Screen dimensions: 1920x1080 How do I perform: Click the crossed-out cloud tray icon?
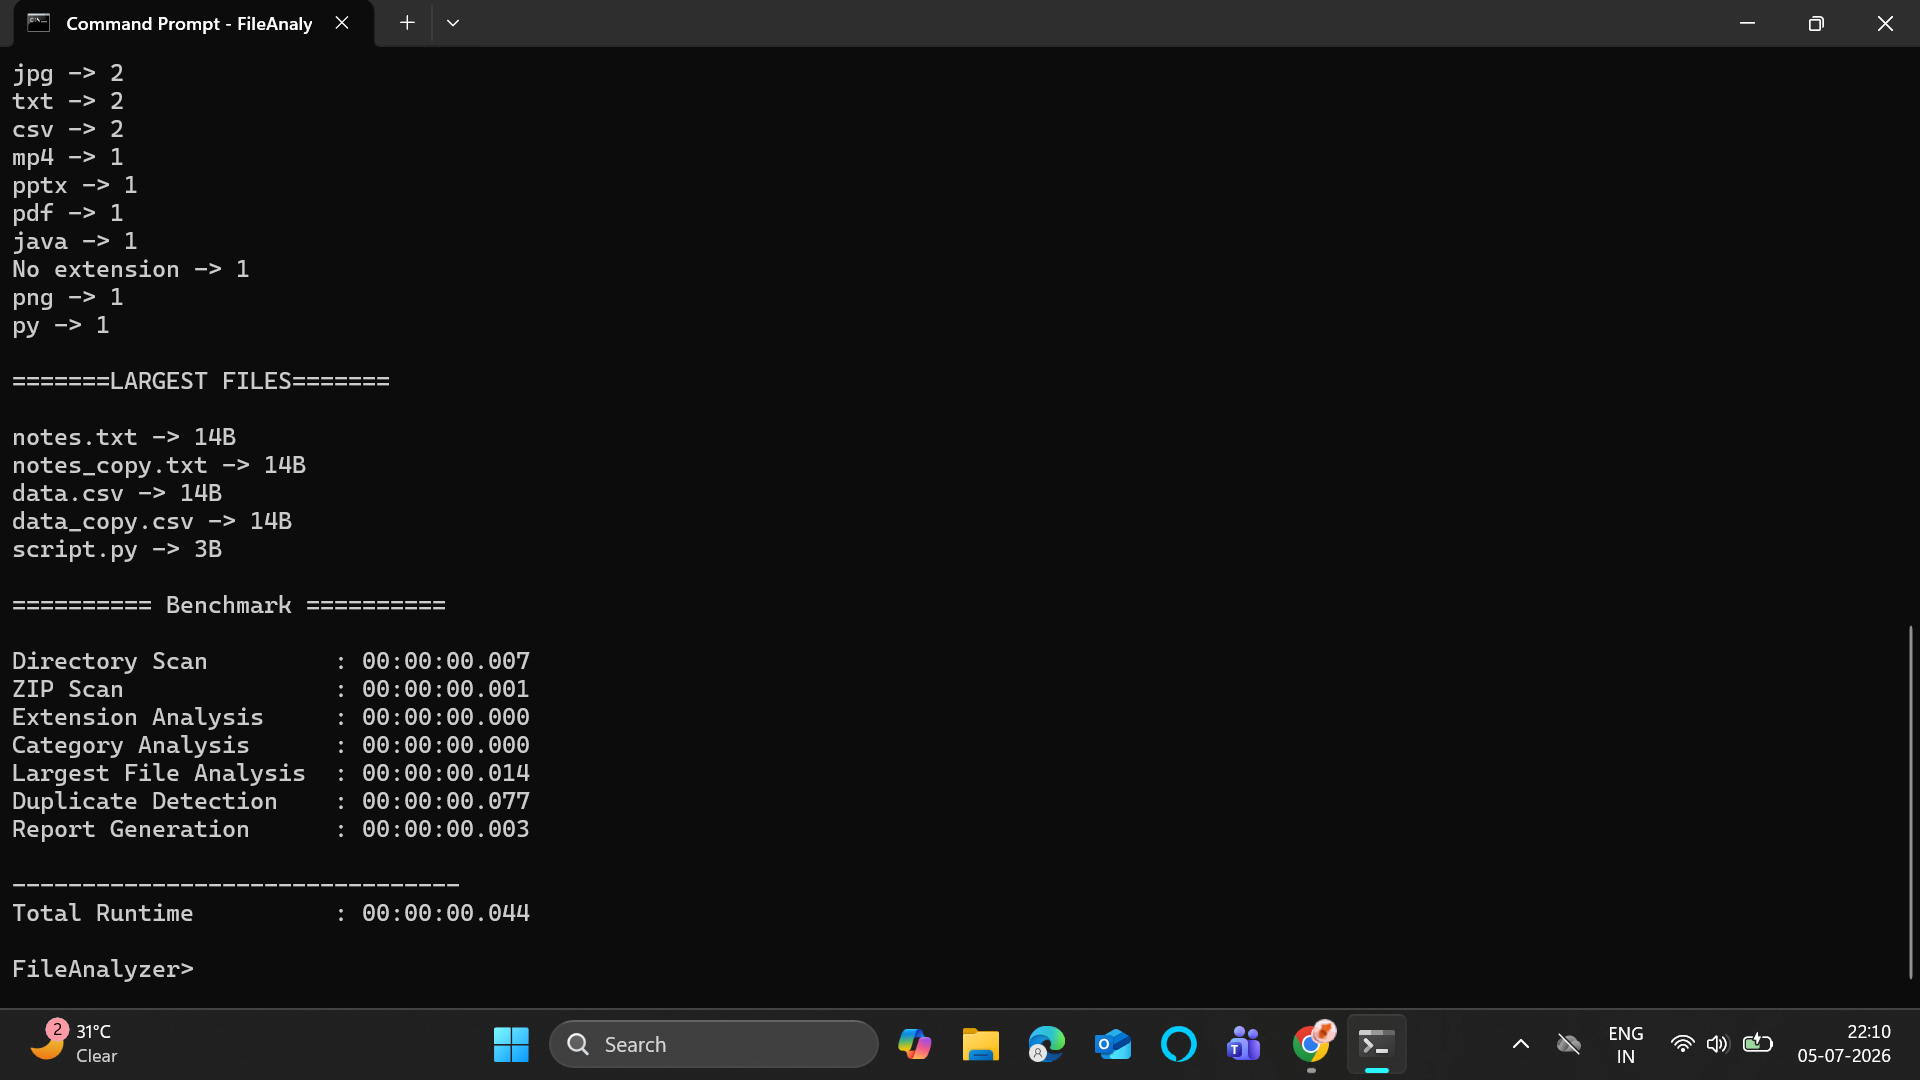tap(1568, 1045)
